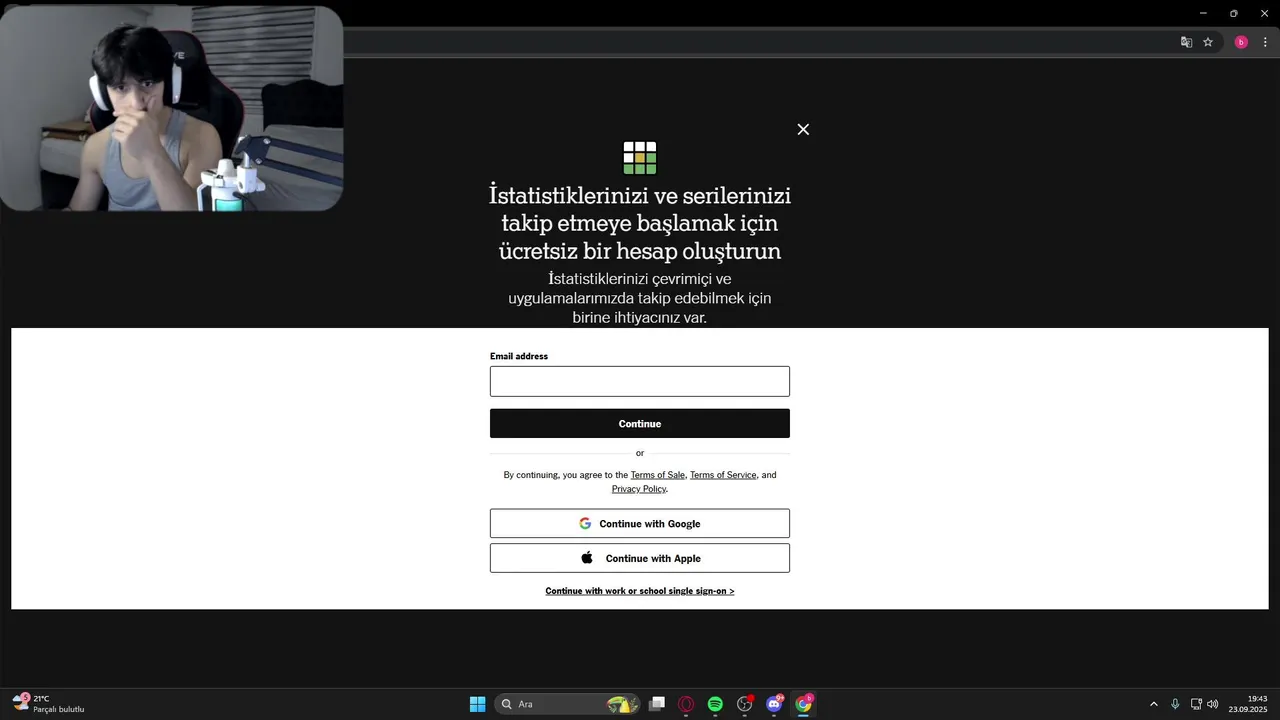Open the translate page icon in address bar
The image size is (1280, 720).
[1186, 42]
